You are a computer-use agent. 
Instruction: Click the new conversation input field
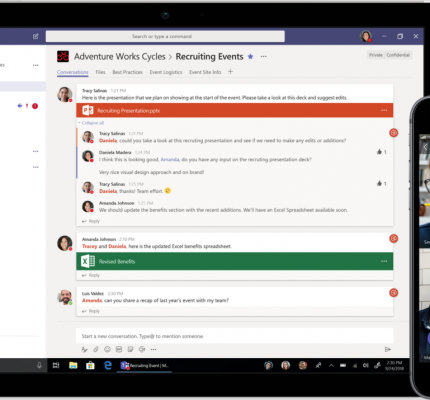235,336
